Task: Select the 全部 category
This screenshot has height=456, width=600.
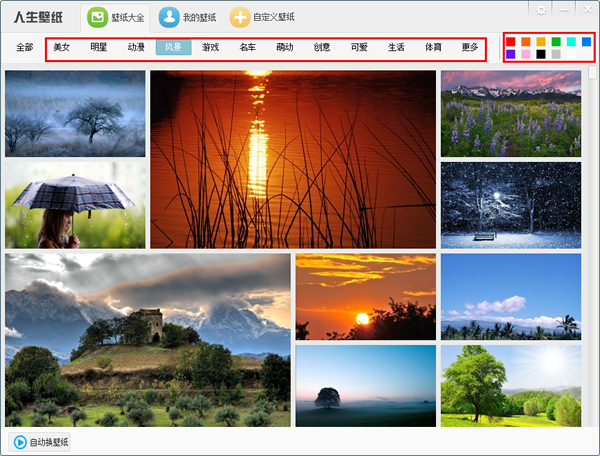Action: click(25, 47)
